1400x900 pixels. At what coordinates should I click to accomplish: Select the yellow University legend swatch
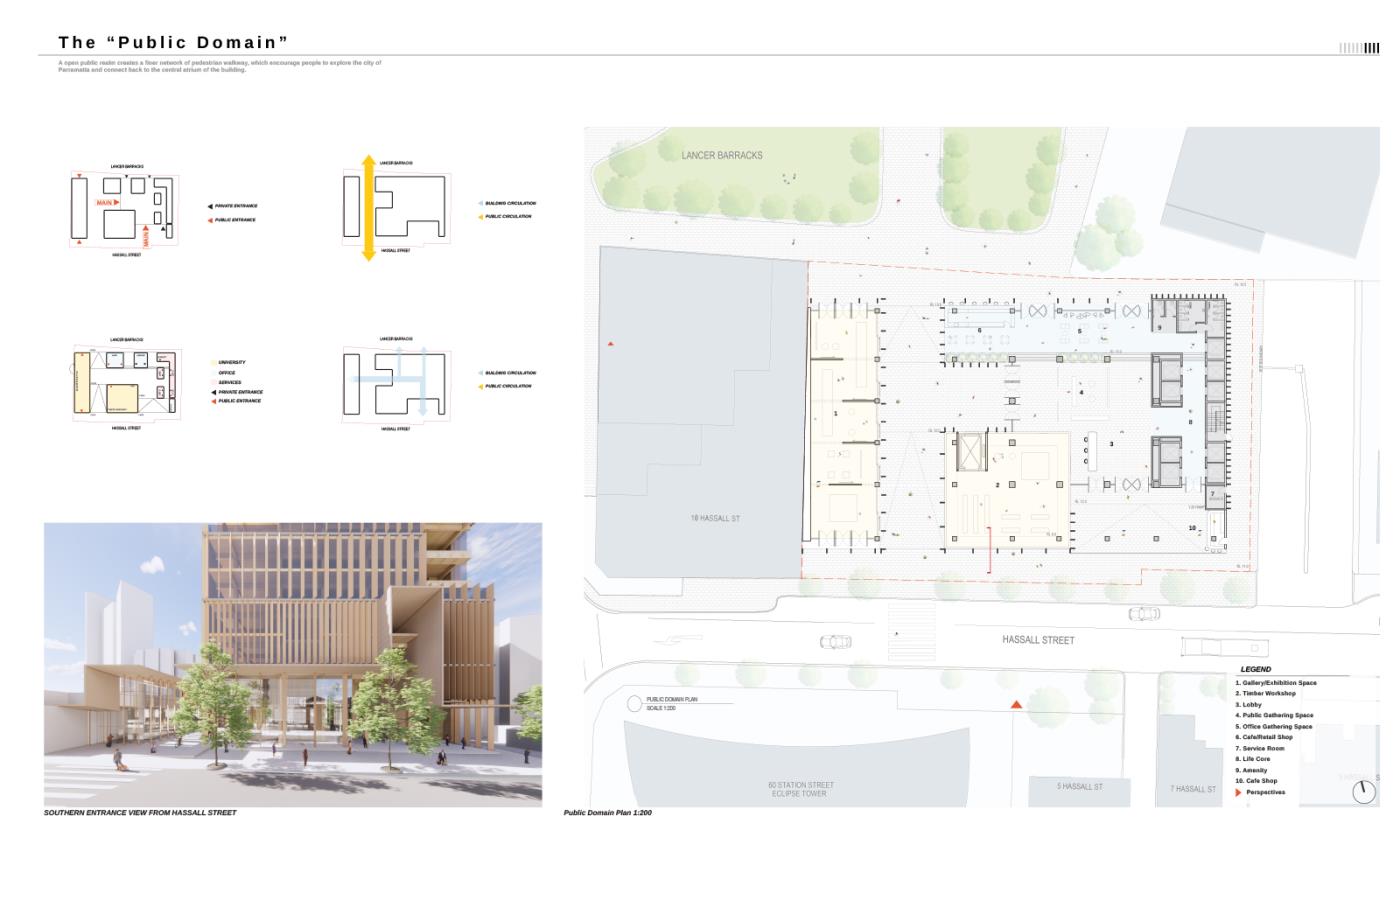(x=213, y=363)
